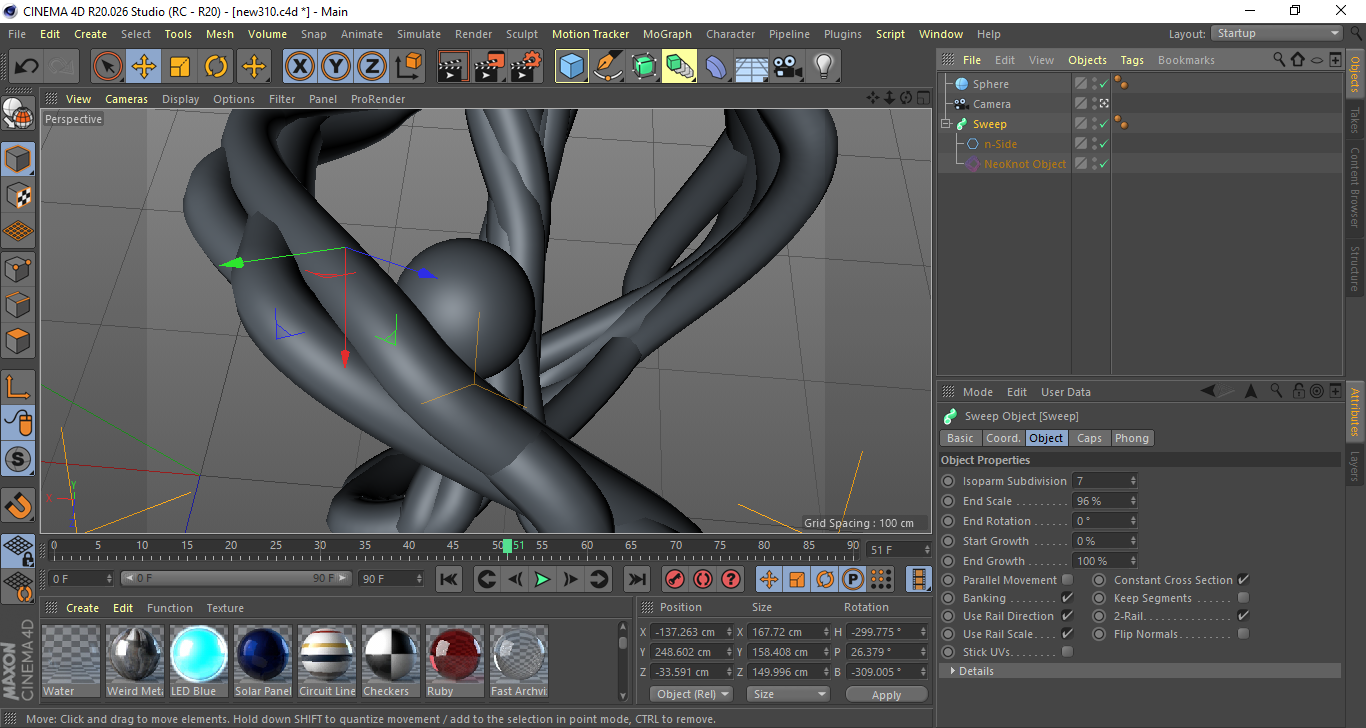This screenshot has height=728, width=1366.
Task: Switch to the Coord. tab
Action: coord(1003,438)
